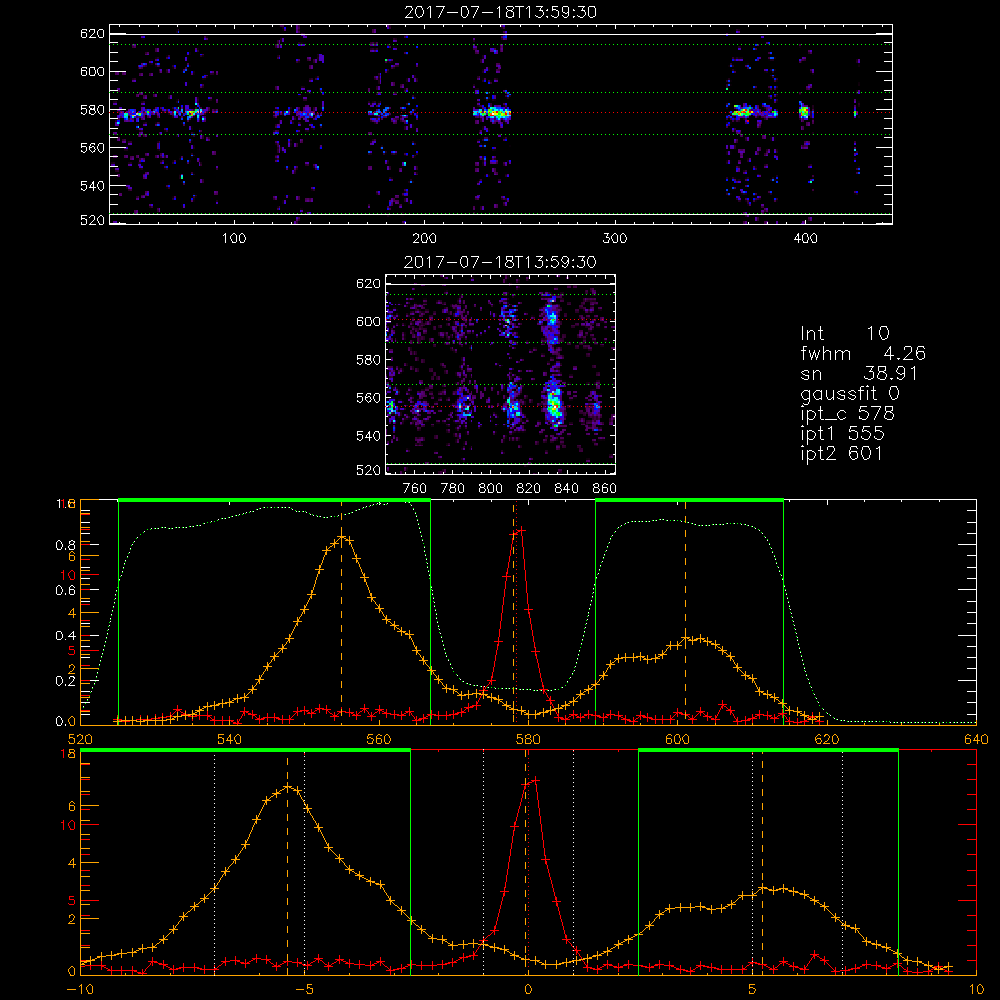The height and width of the screenshot is (1000, 1000).
Task: Click x-axis label 560 of profile plot
Action: [379, 739]
